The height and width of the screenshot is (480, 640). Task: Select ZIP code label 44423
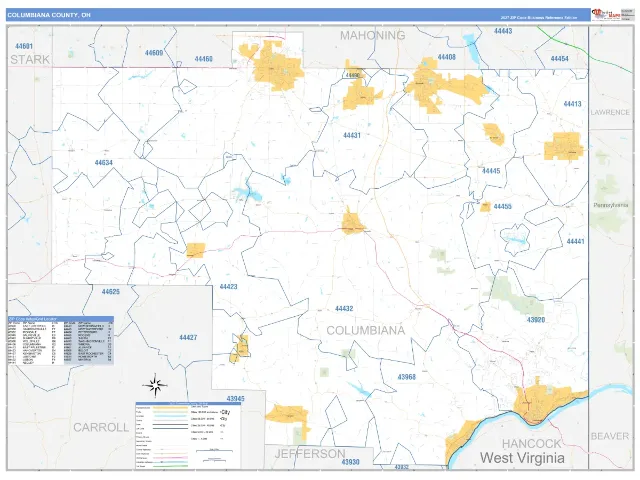[229, 287]
